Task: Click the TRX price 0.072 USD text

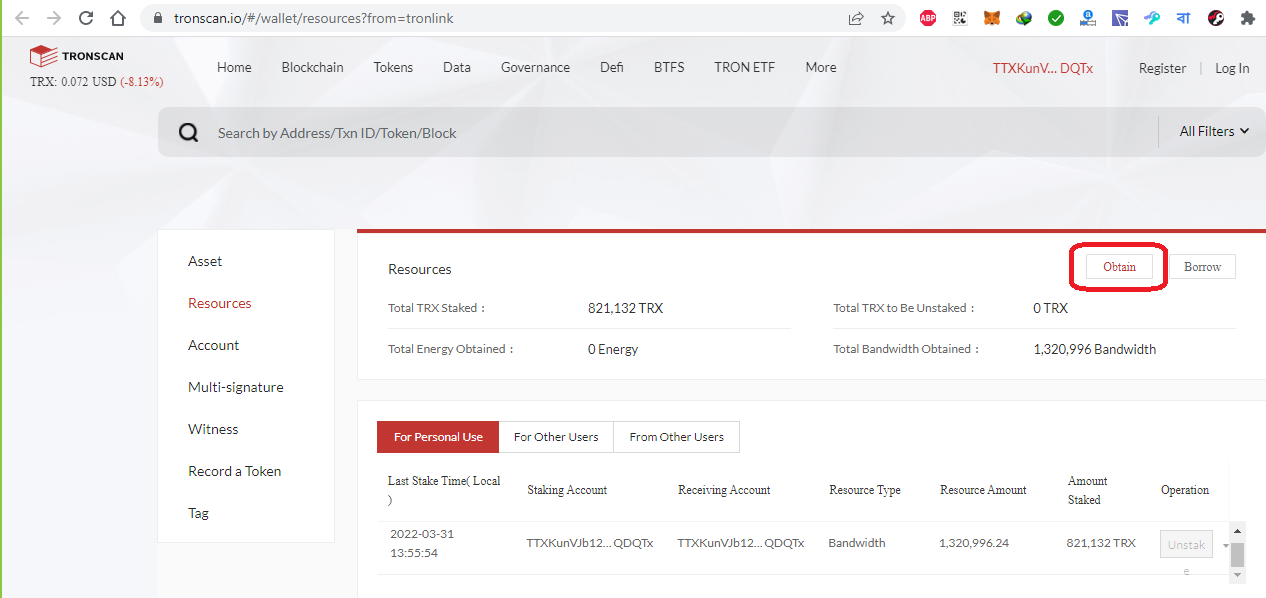Action: [x=74, y=81]
